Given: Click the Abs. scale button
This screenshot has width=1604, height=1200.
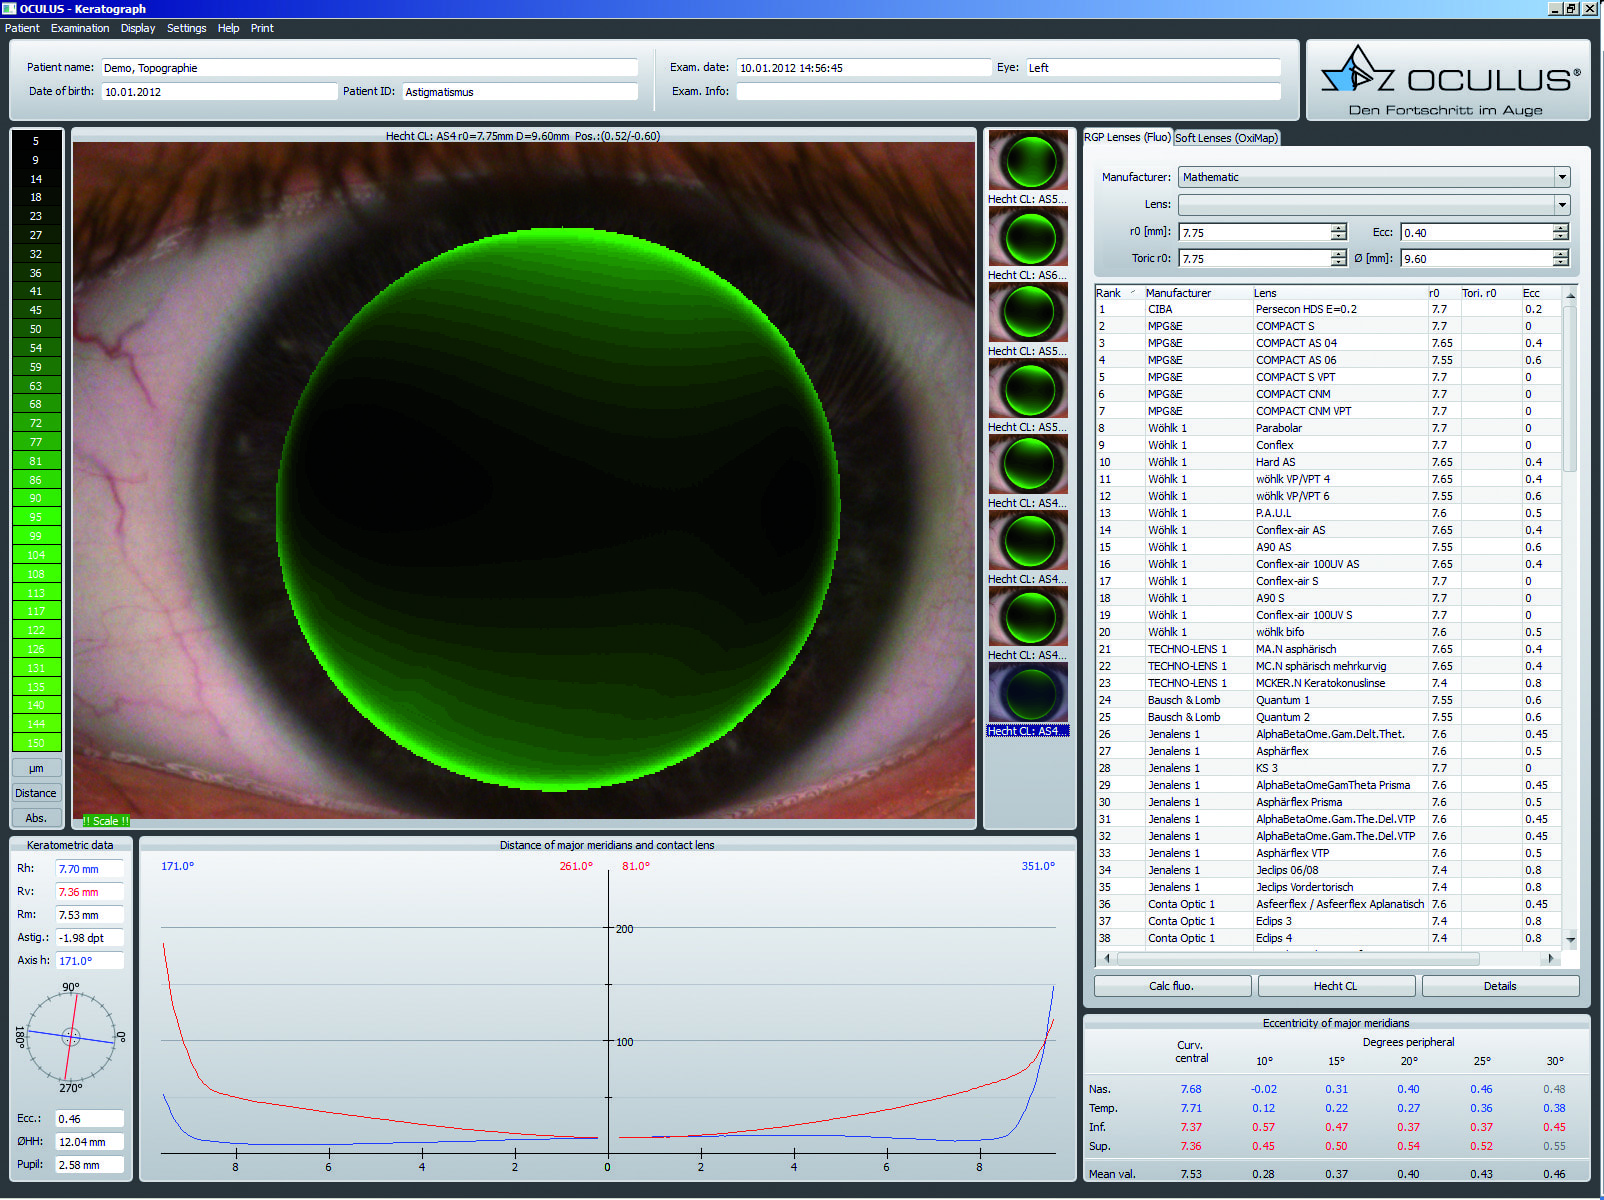Looking at the screenshot, I should coord(36,818).
